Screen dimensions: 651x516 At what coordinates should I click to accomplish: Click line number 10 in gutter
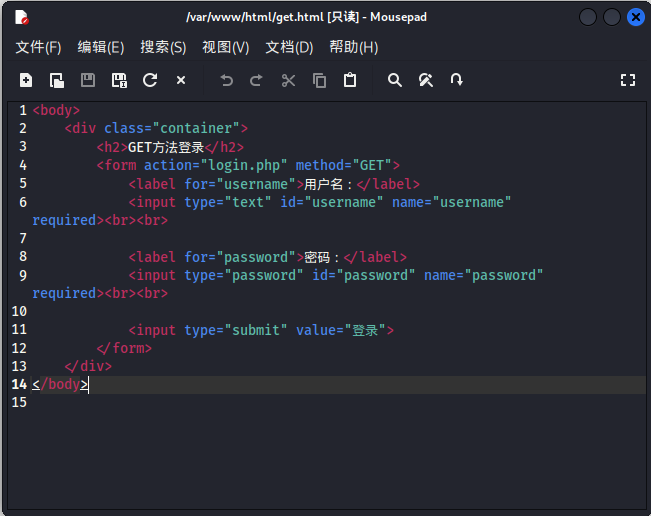pyautogui.click(x=19, y=311)
